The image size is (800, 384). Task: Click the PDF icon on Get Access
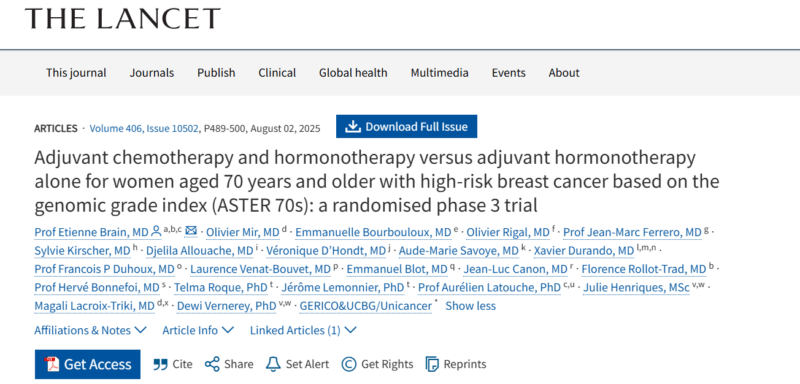(52, 364)
